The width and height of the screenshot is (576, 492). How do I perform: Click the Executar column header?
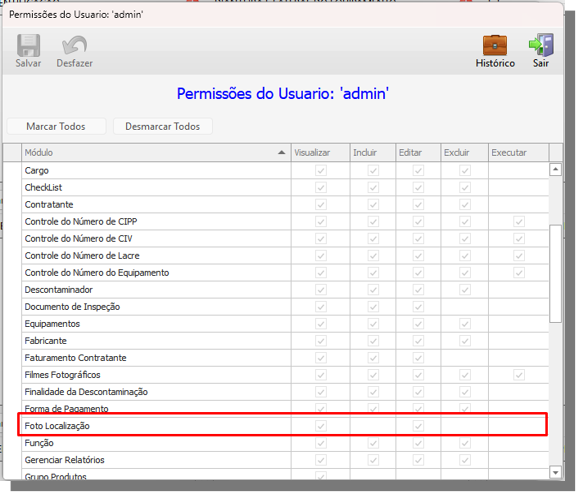click(x=519, y=152)
